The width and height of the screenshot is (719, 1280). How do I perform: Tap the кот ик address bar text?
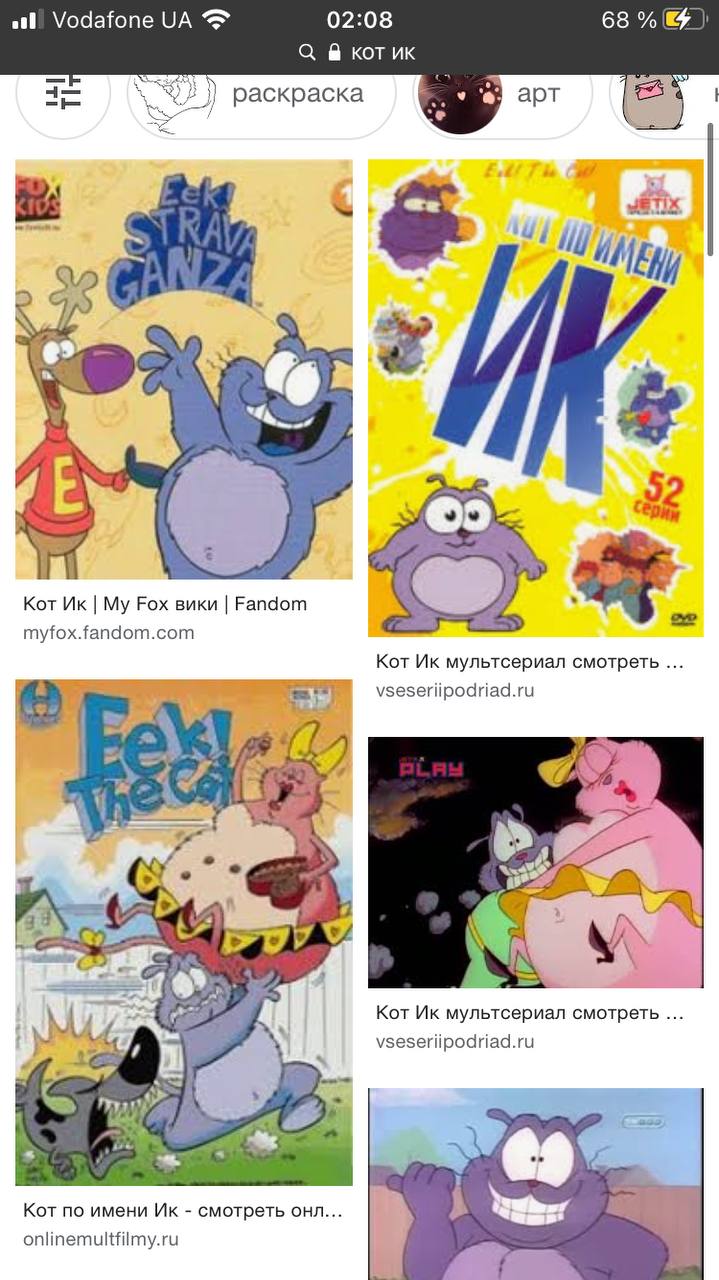(383, 52)
